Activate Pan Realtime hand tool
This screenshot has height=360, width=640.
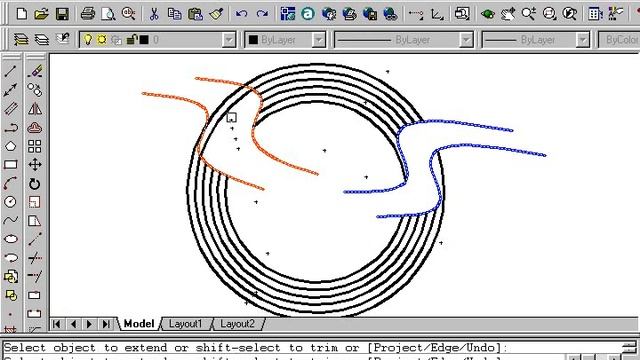point(508,14)
